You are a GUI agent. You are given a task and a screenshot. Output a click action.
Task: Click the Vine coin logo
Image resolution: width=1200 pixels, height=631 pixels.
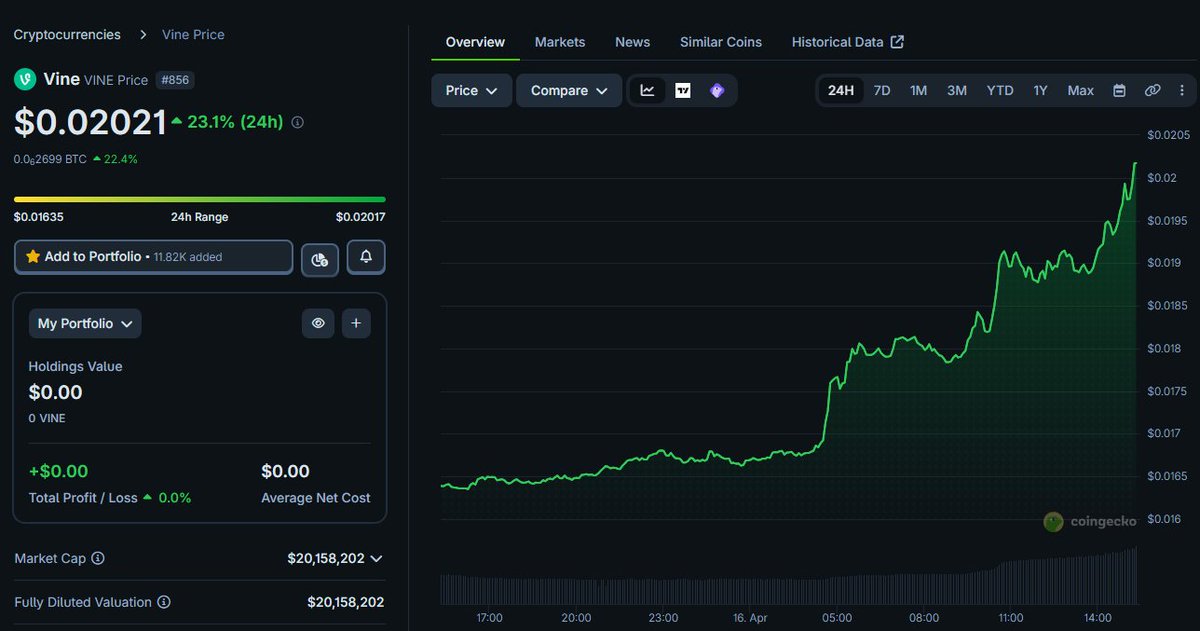click(x=25, y=79)
